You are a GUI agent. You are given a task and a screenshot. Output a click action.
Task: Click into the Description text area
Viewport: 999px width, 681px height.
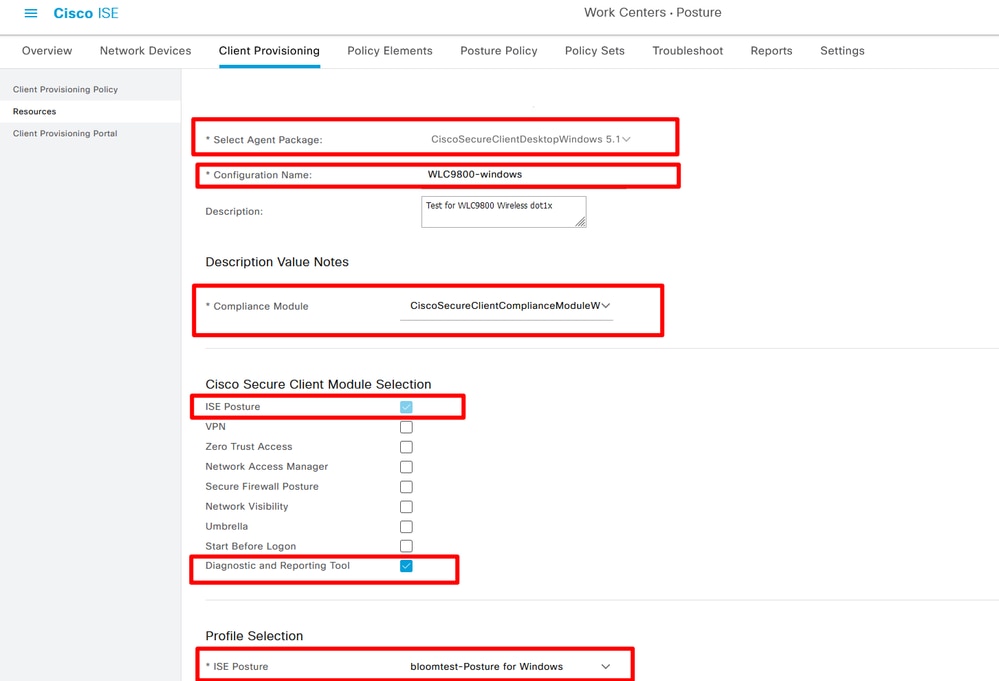(503, 211)
